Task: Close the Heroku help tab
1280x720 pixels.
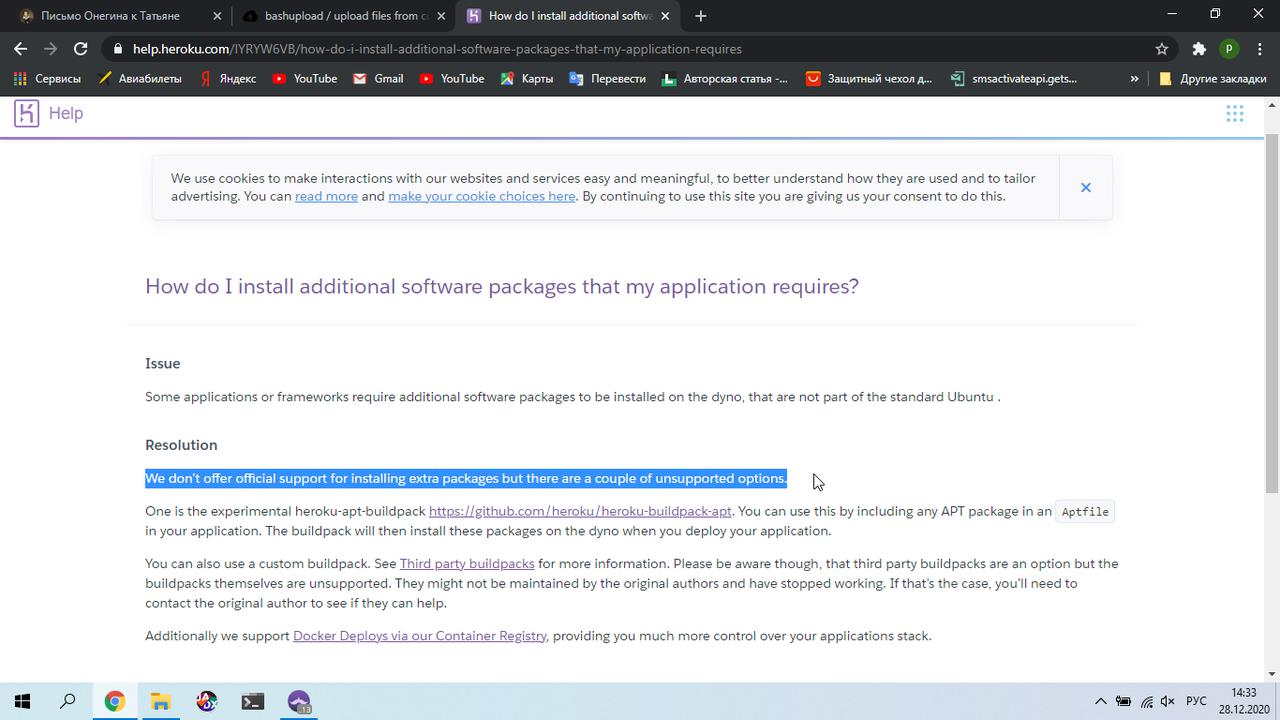Action: (x=665, y=16)
